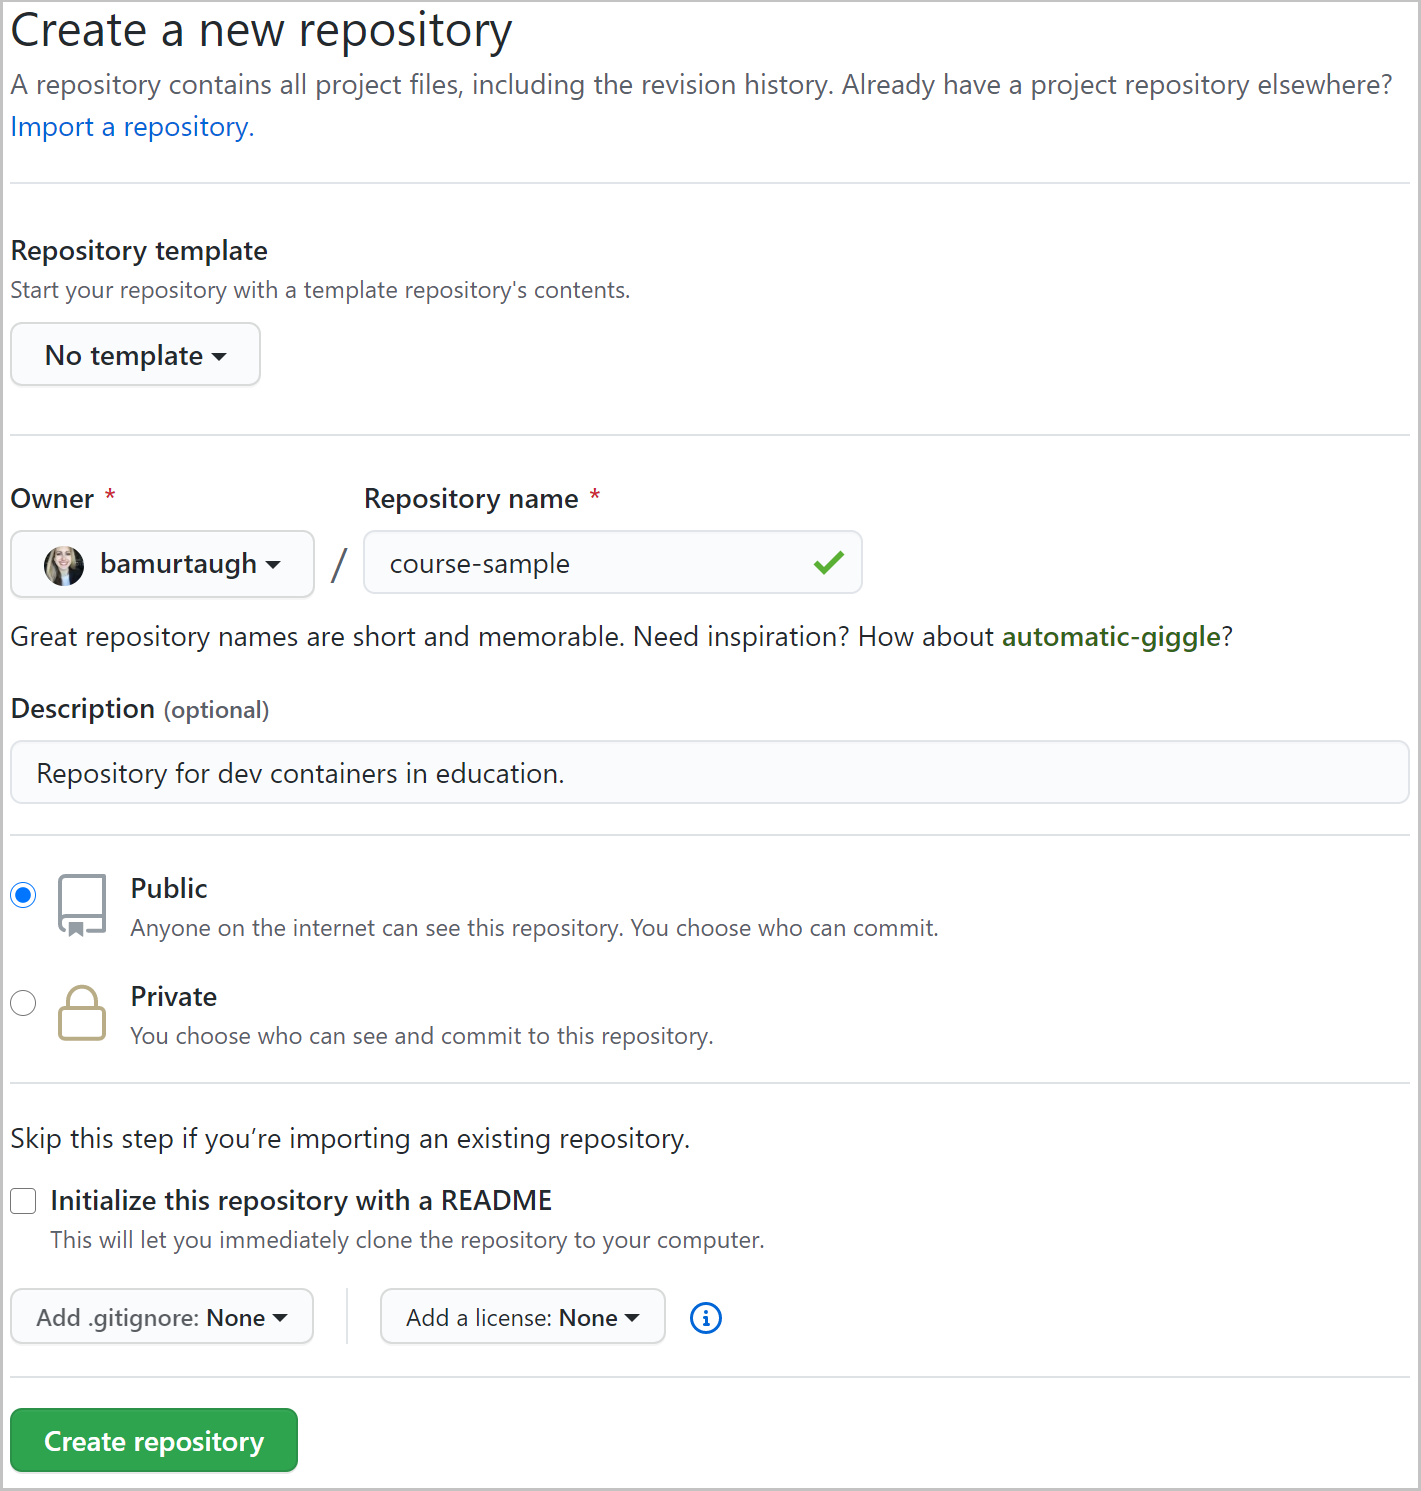
Task: Open the Add a license dropdown
Action: tap(521, 1317)
